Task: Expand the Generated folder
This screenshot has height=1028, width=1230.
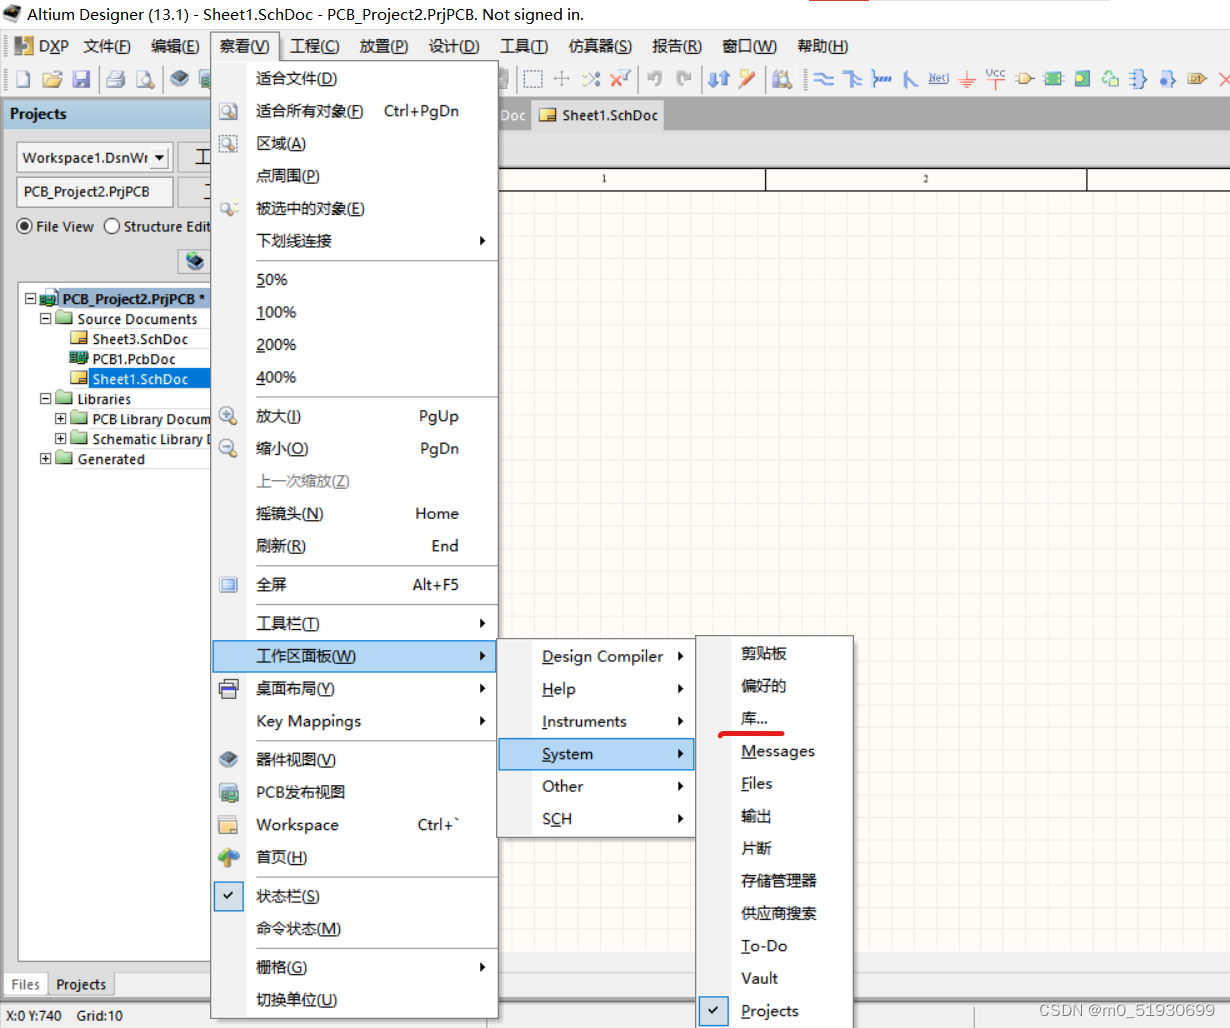Action: 45,459
